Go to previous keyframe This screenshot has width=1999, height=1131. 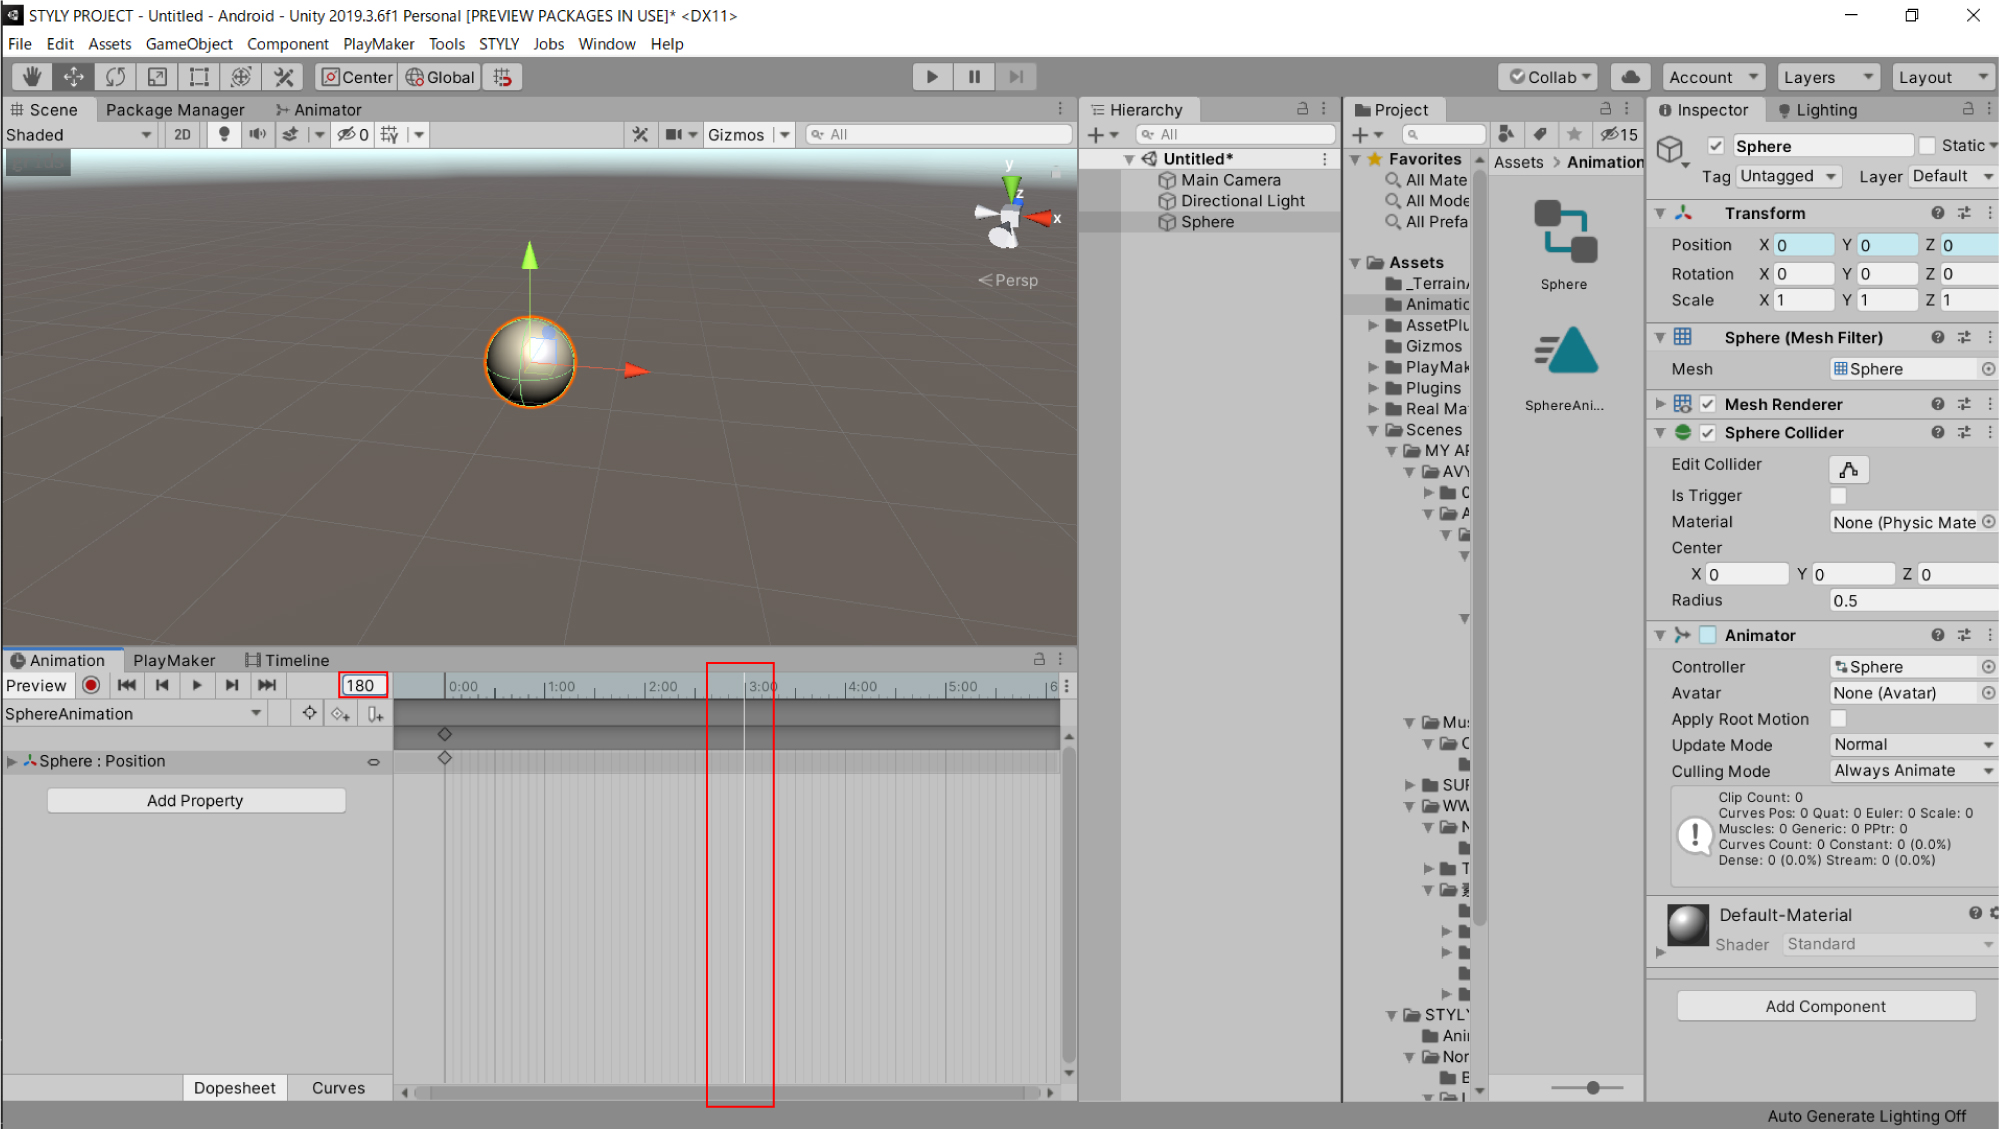coord(162,685)
